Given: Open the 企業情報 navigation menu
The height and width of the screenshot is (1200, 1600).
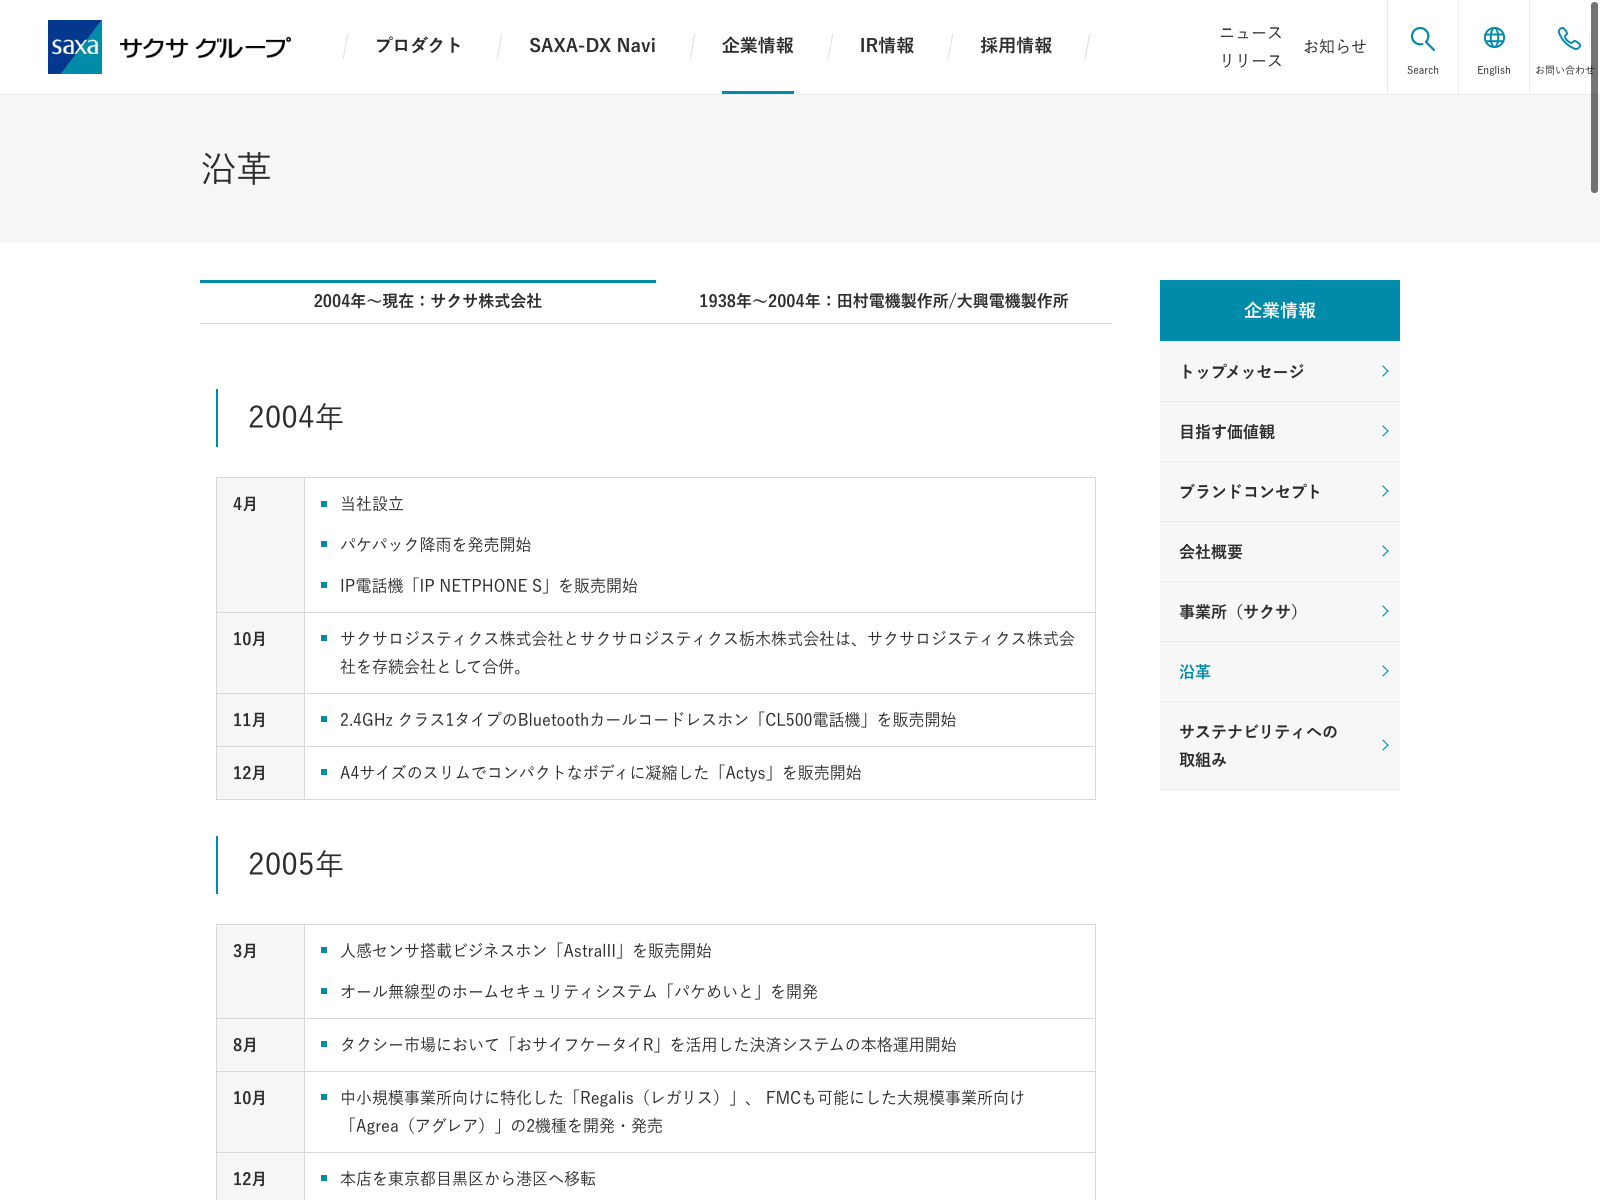Looking at the screenshot, I should coord(758,46).
